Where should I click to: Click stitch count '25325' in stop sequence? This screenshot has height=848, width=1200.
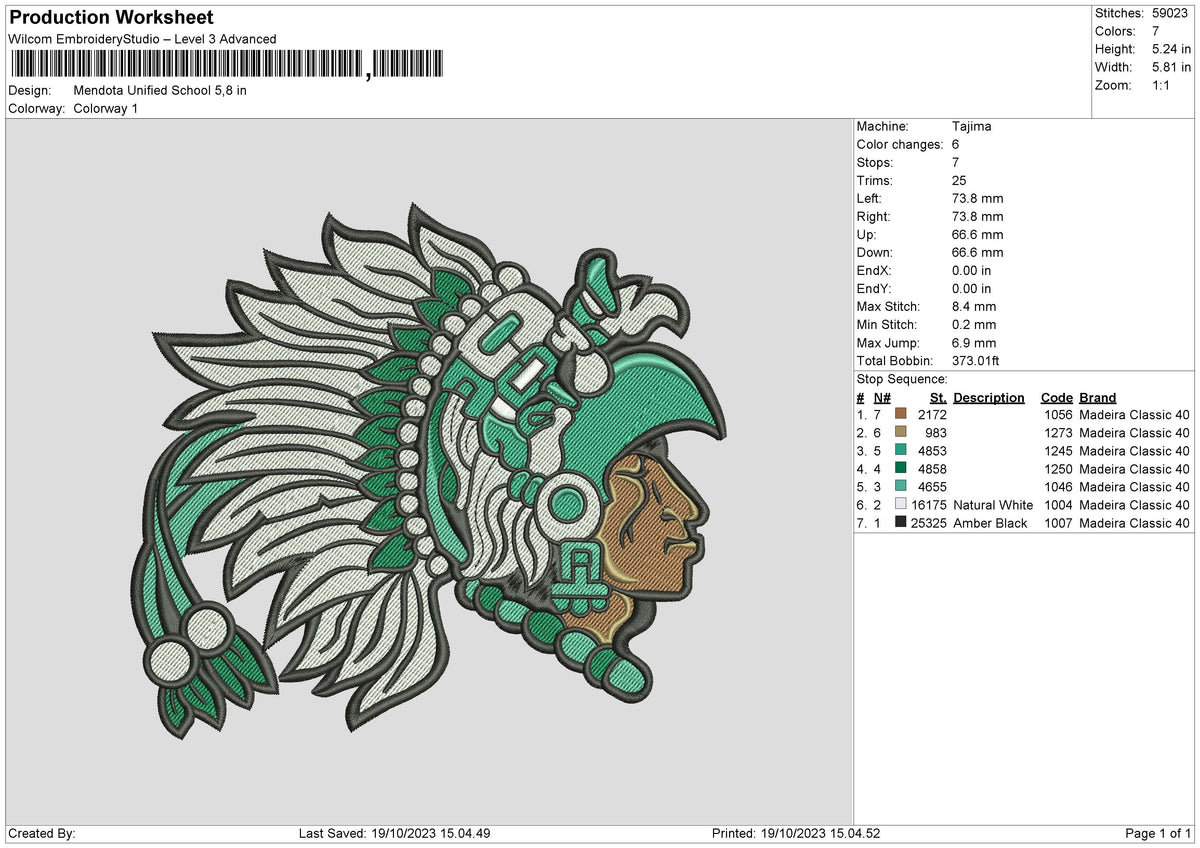coord(929,523)
